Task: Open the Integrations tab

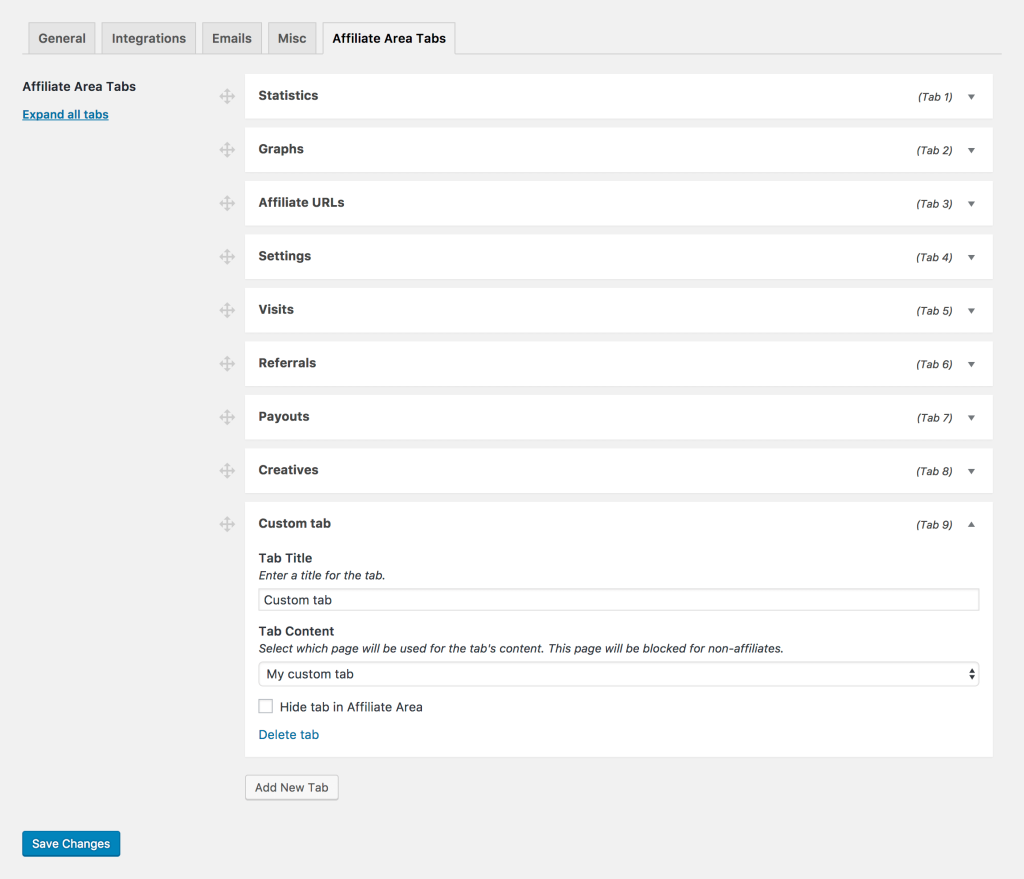Action: pos(148,38)
